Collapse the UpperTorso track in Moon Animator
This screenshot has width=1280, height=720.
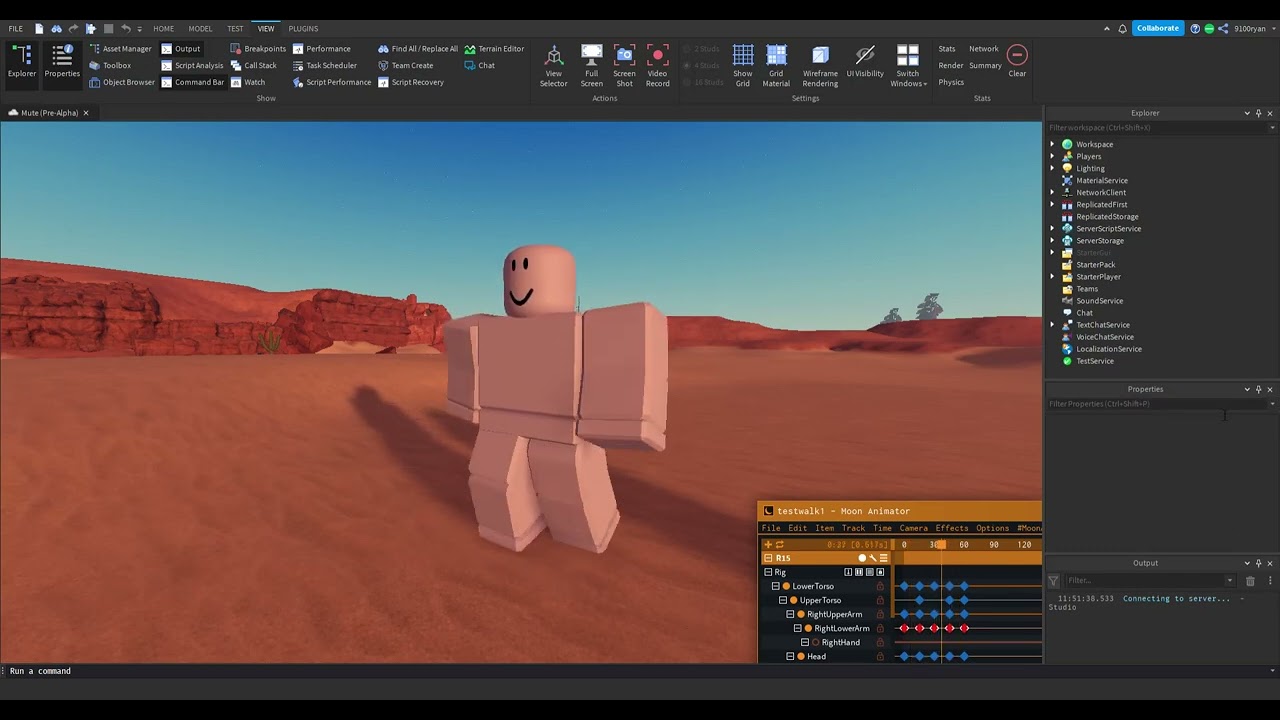coord(782,600)
